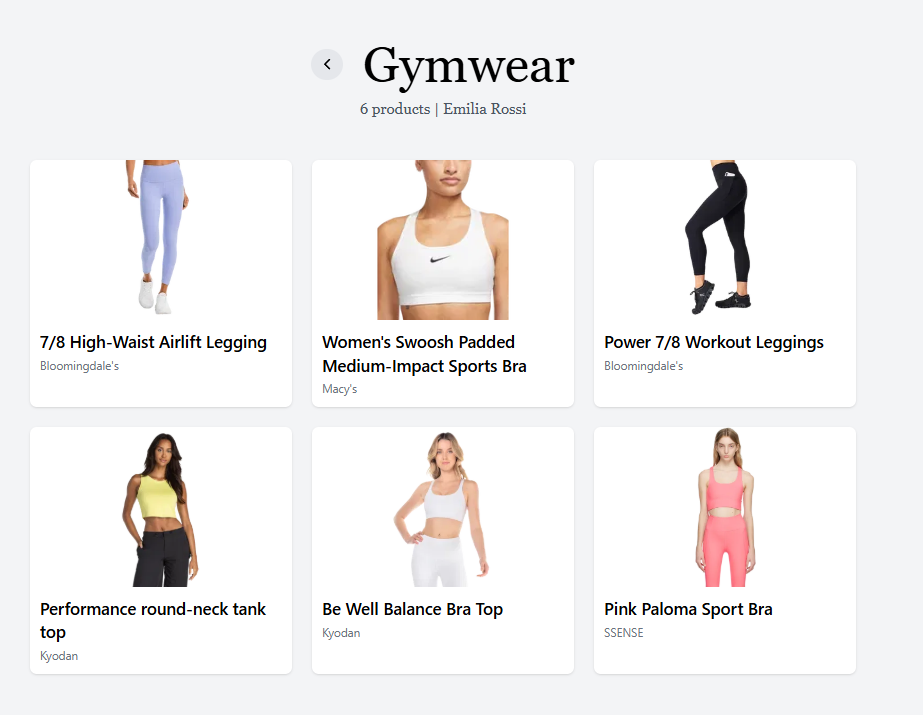Click the SSENSE retailer label

[623, 633]
